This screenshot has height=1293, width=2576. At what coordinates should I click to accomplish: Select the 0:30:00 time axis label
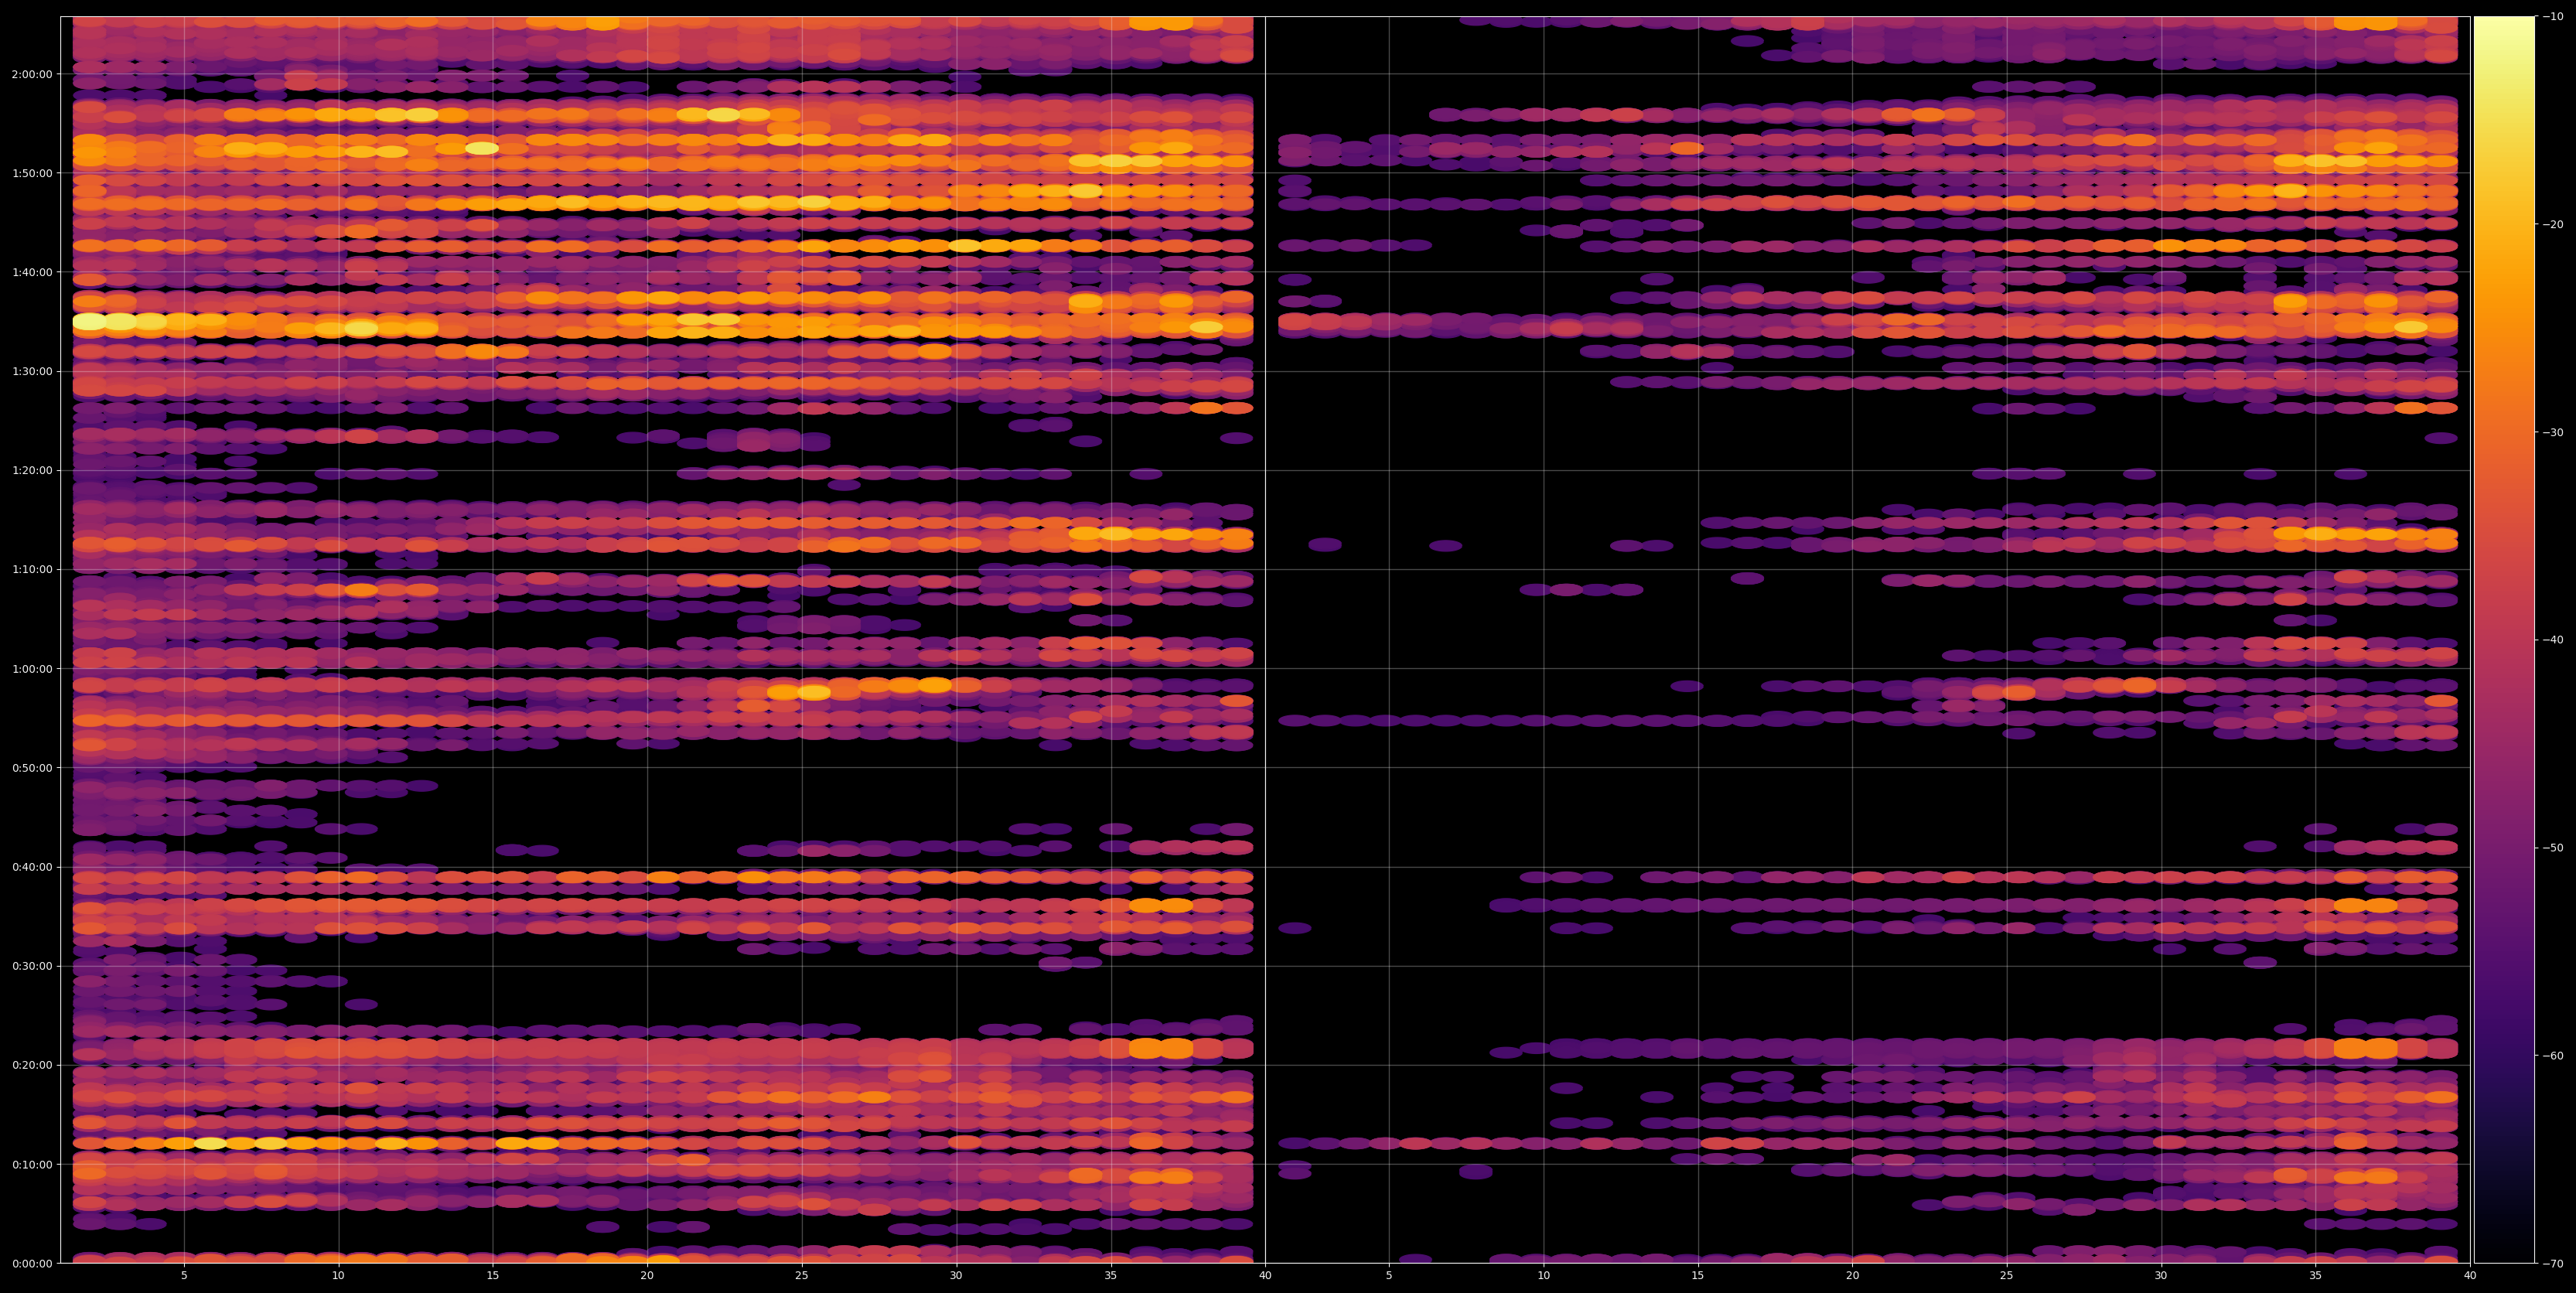32,966
